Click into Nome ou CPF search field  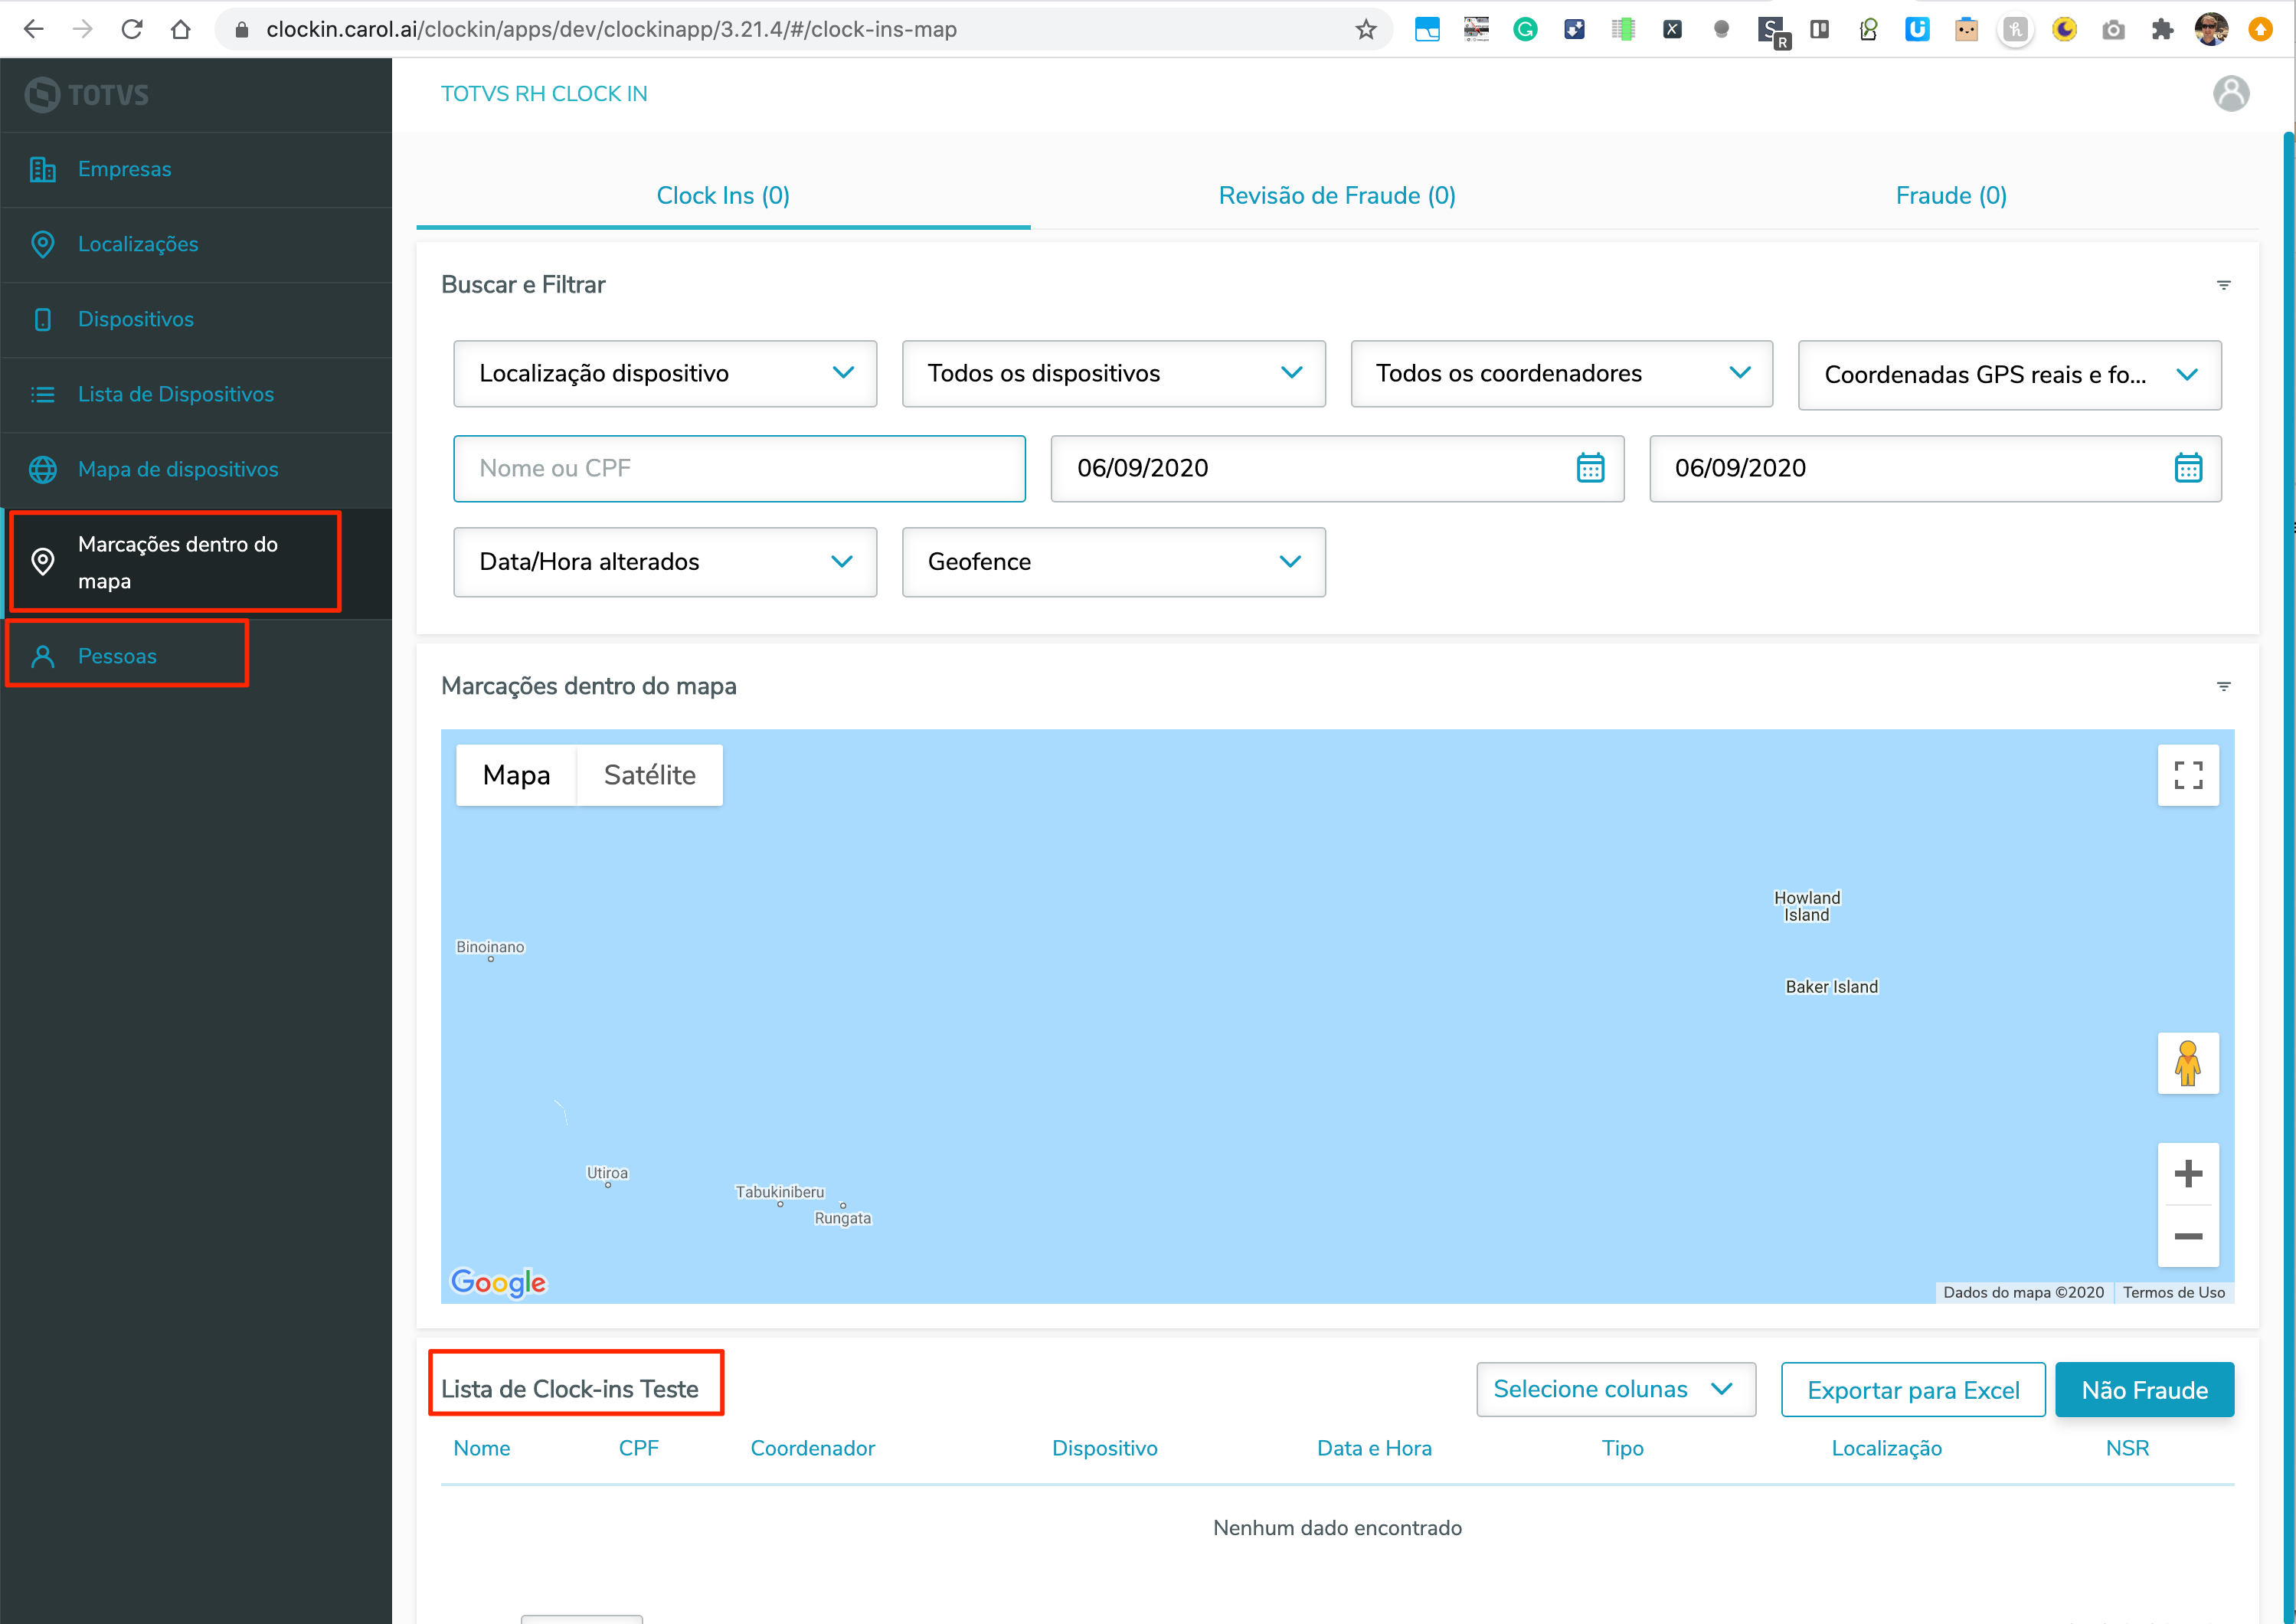point(739,468)
